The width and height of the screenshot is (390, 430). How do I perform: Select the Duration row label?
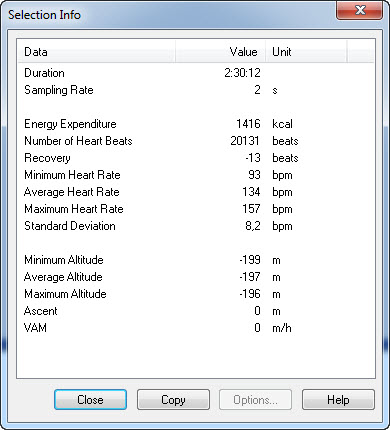click(x=44, y=73)
